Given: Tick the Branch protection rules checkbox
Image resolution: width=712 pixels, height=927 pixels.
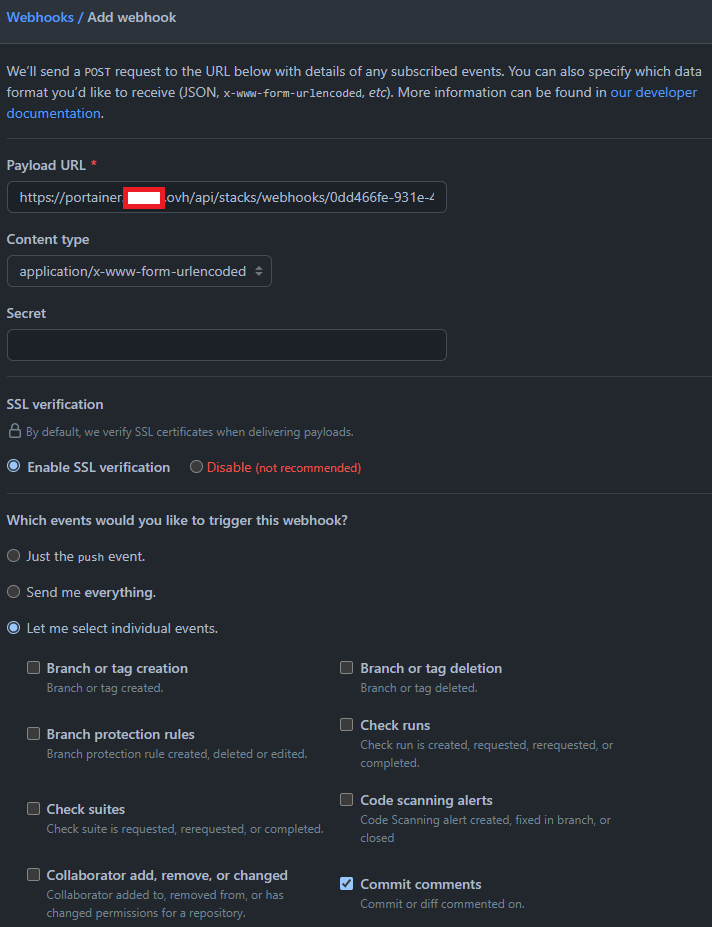Looking at the screenshot, I should pos(34,734).
